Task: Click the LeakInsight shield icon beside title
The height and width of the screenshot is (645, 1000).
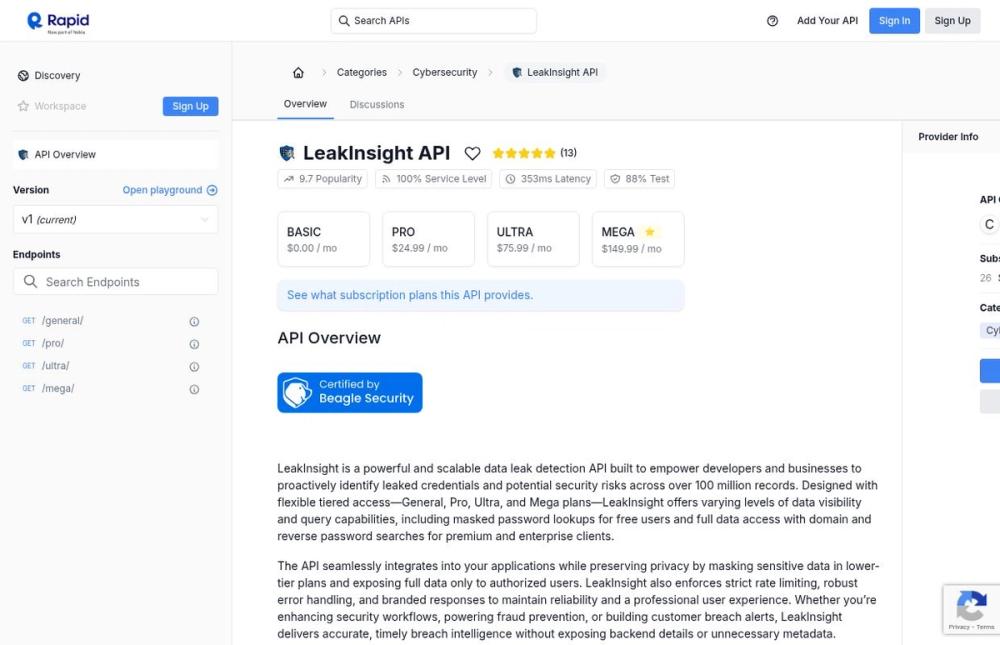Action: coord(287,153)
